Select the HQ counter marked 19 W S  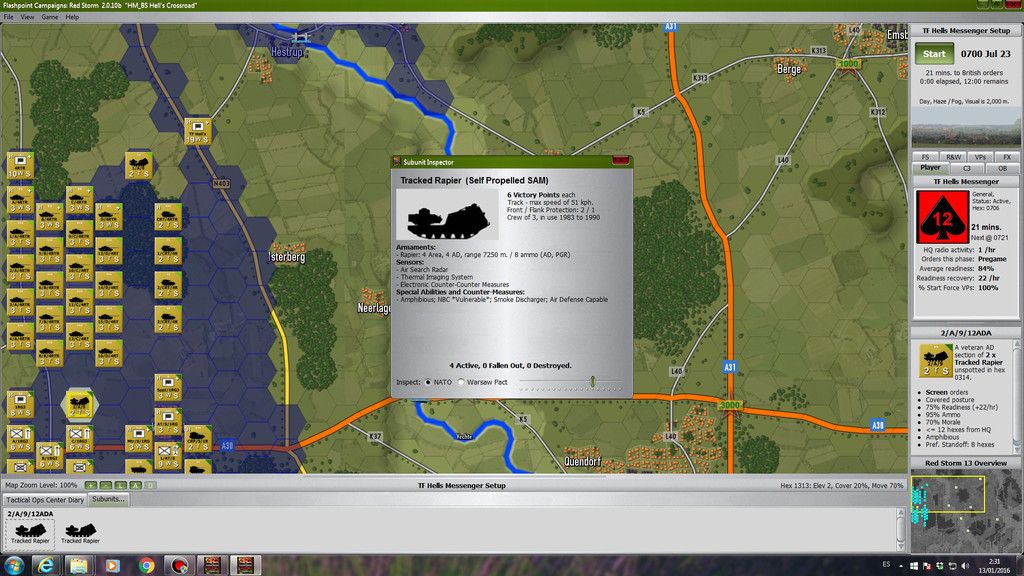click(197, 131)
